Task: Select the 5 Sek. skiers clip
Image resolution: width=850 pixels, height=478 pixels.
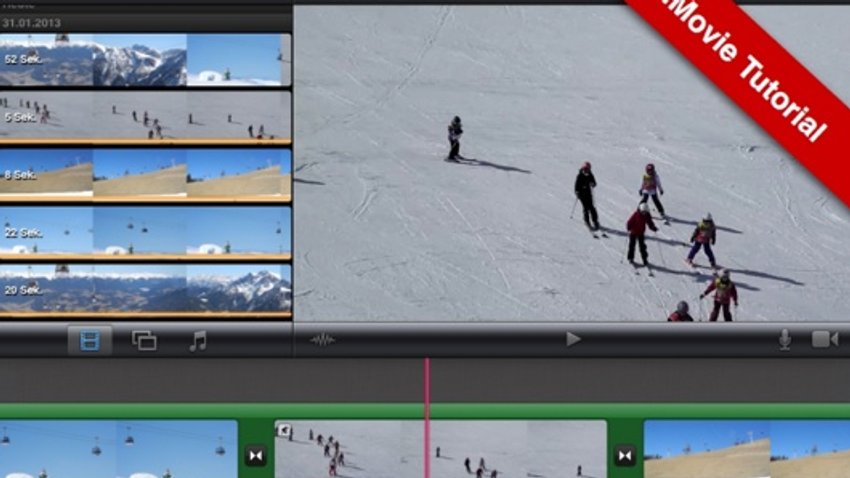Action: coord(145,117)
